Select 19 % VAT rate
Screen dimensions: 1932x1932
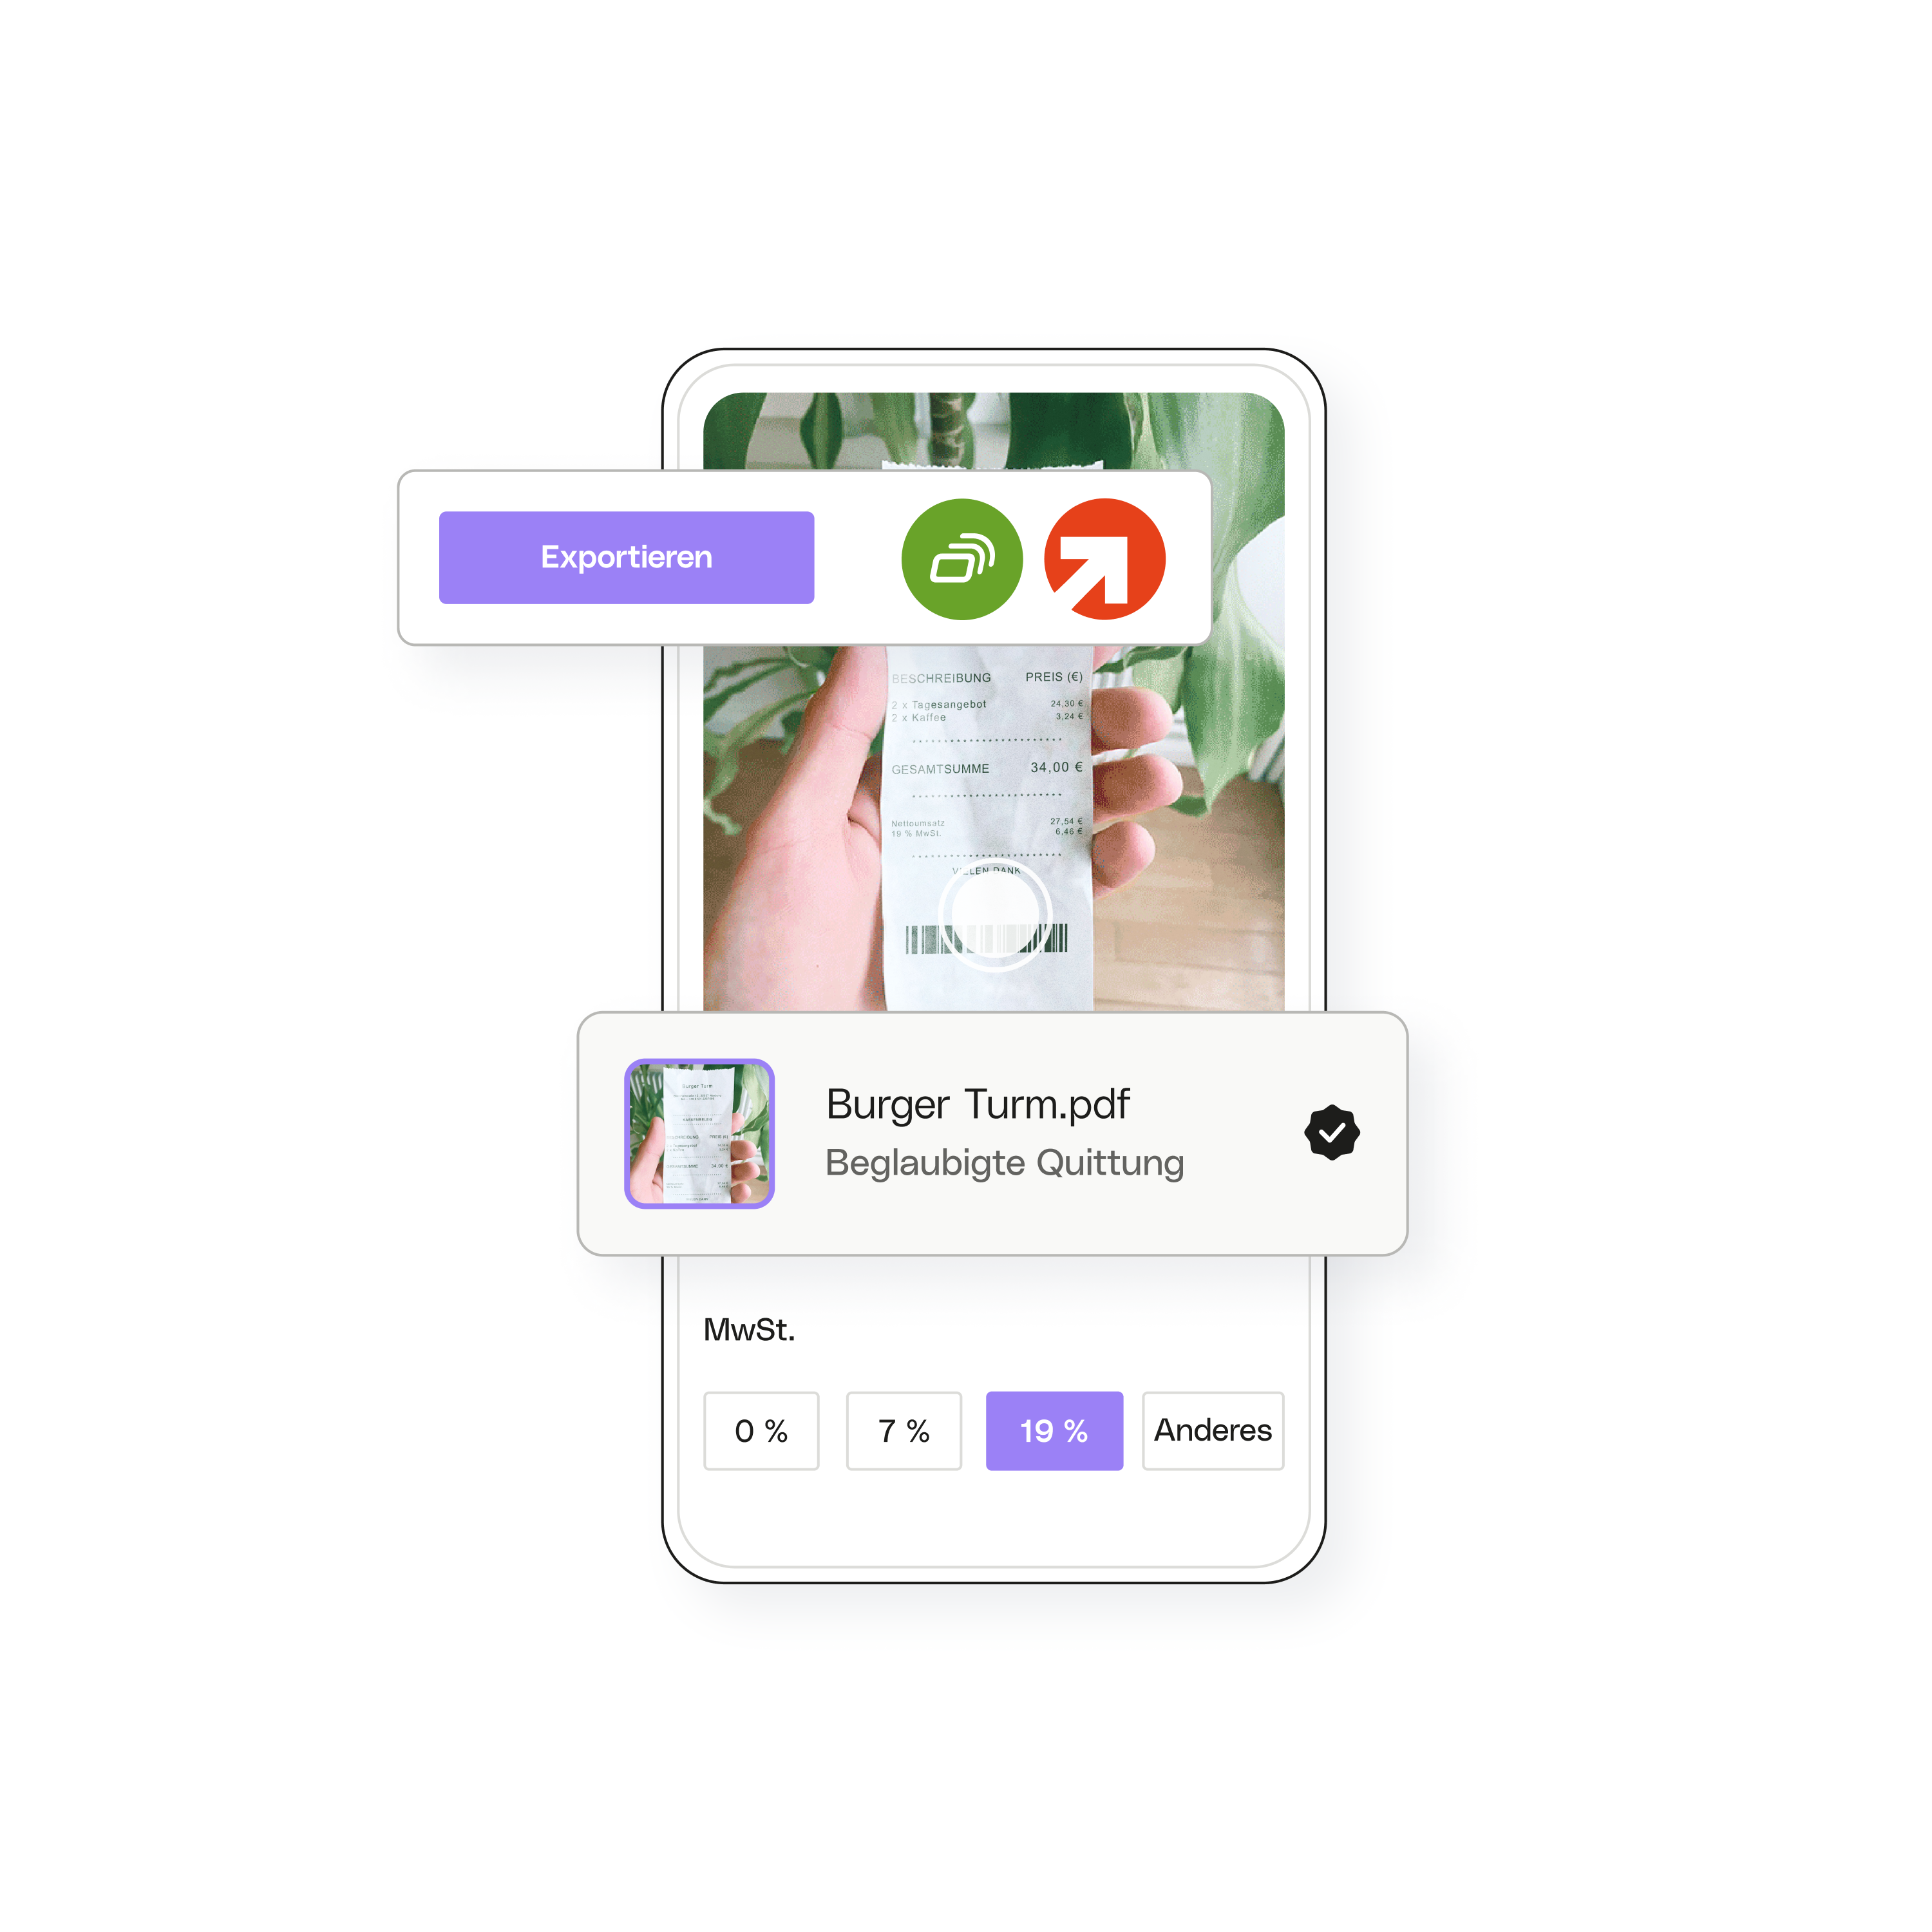click(x=1054, y=1431)
